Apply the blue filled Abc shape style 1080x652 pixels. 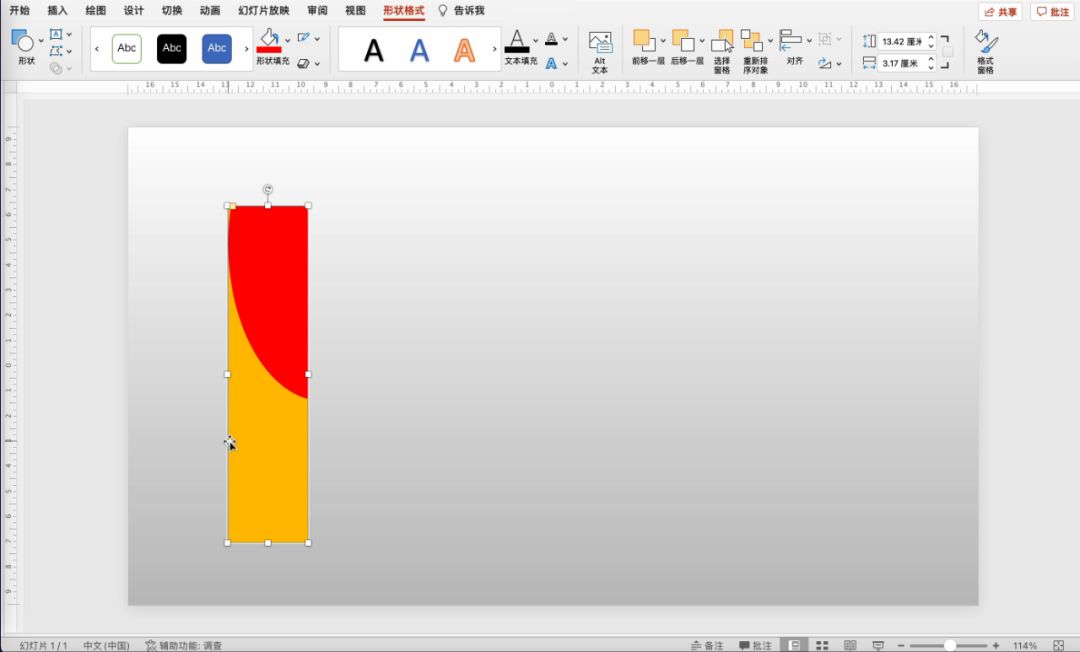217,48
